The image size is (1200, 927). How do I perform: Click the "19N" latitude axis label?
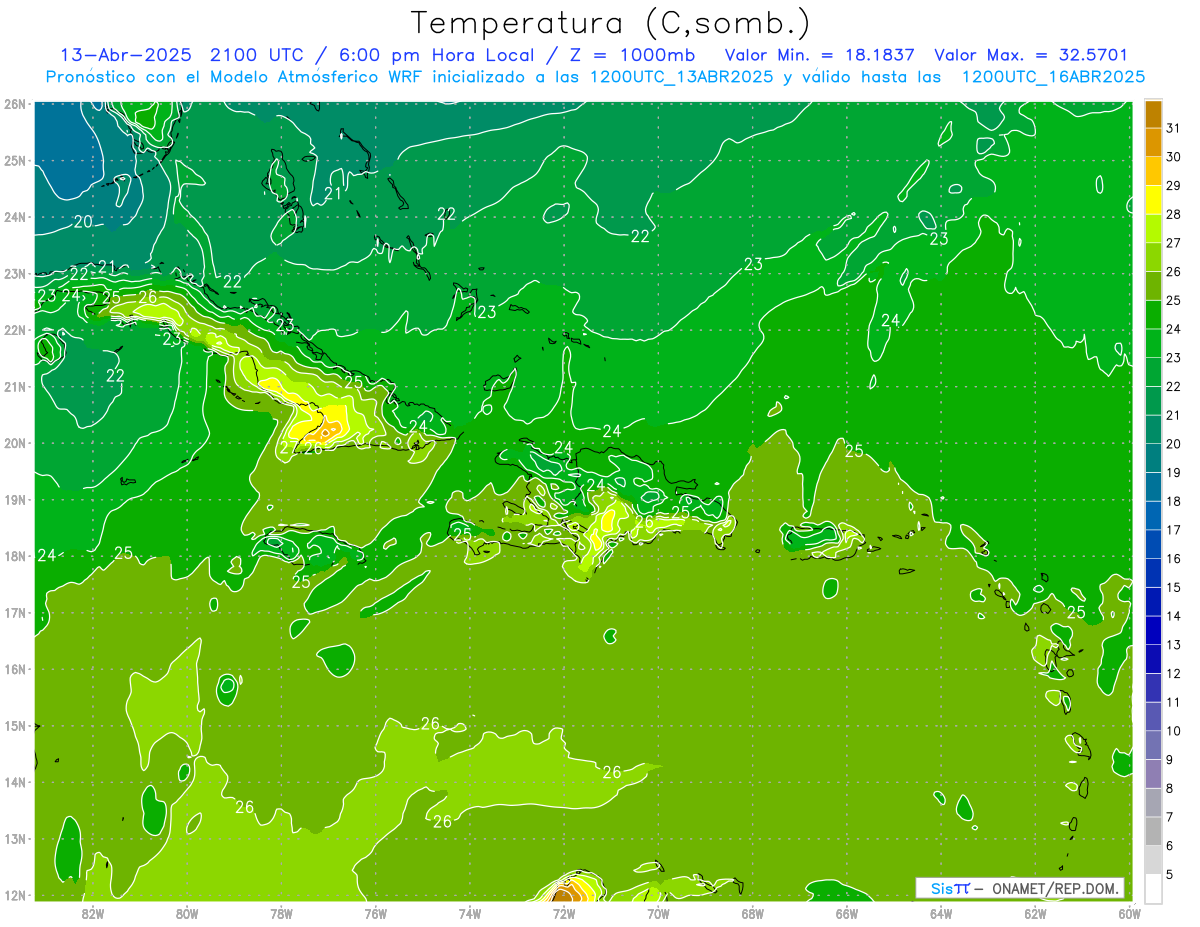pos(14,499)
